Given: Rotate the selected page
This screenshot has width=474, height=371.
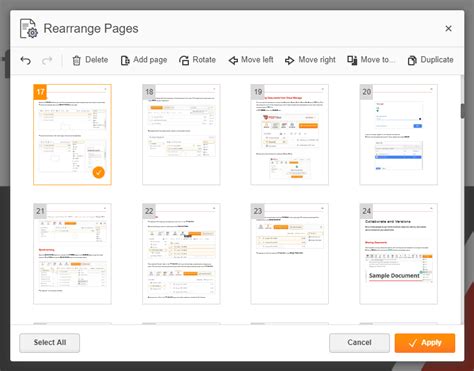Looking at the screenshot, I should [197, 60].
